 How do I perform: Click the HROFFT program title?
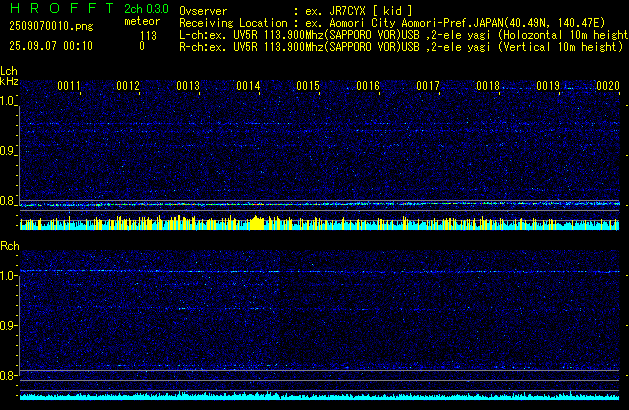62,8
